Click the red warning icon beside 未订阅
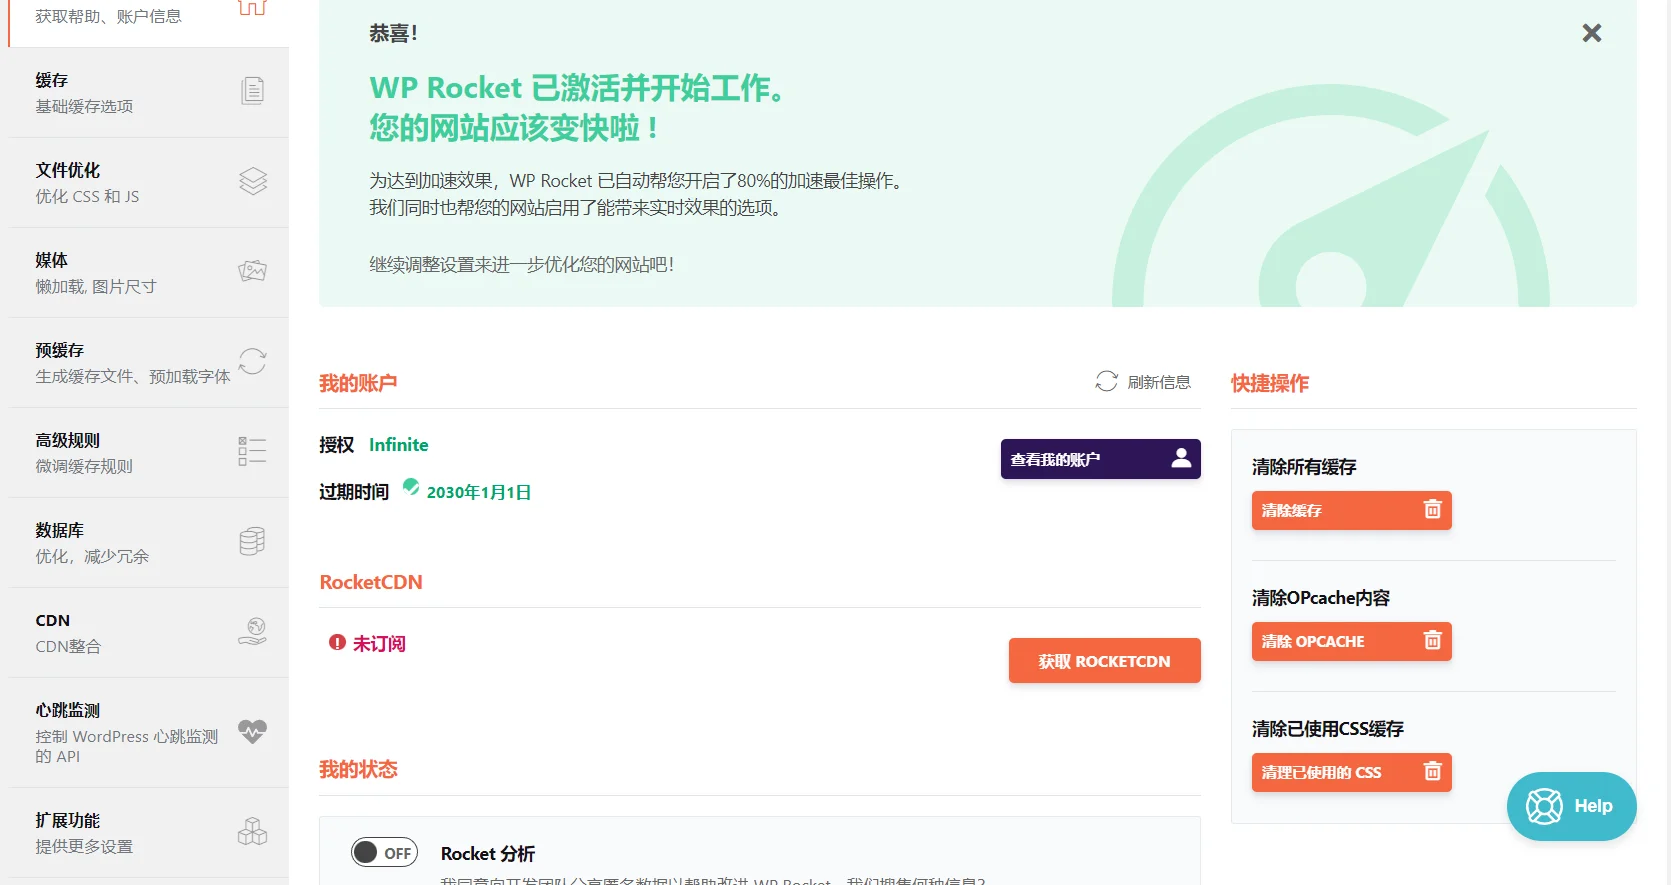This screenshot has width=1671, height=885. 337,642
